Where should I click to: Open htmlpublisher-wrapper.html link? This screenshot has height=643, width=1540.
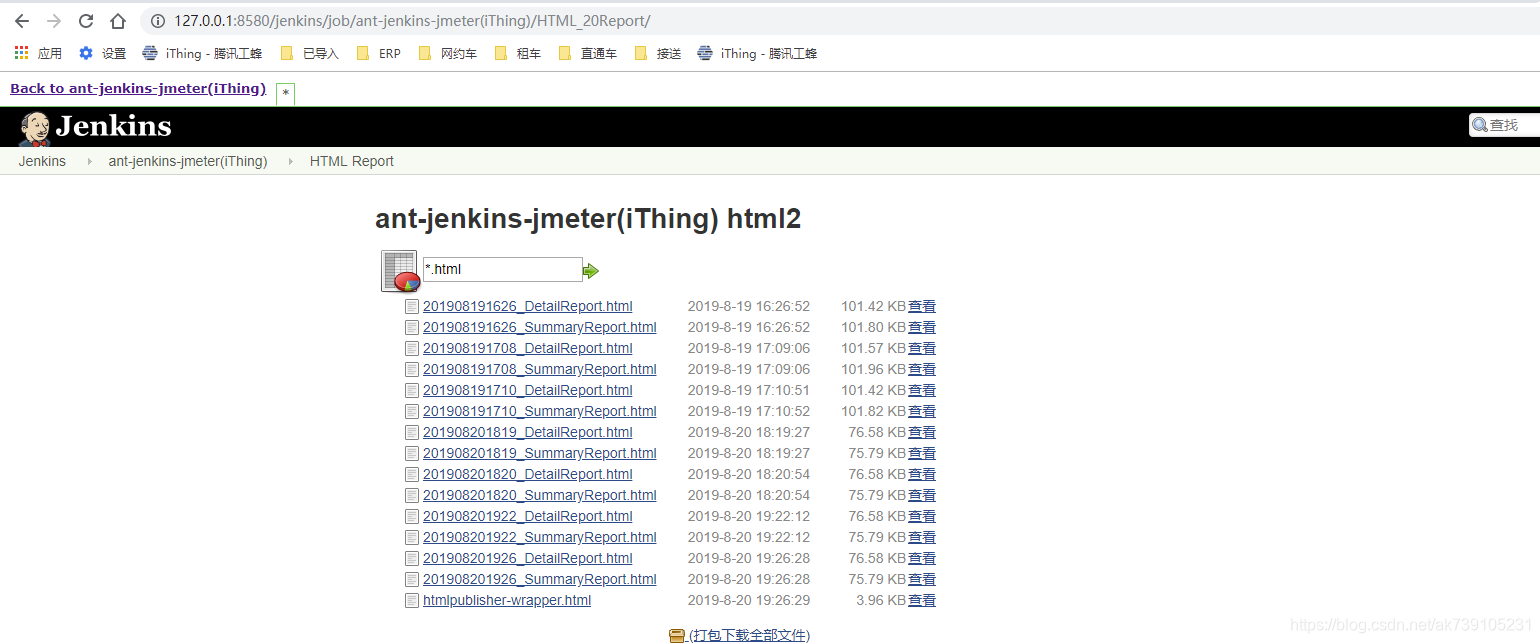(x=507, y=600)
